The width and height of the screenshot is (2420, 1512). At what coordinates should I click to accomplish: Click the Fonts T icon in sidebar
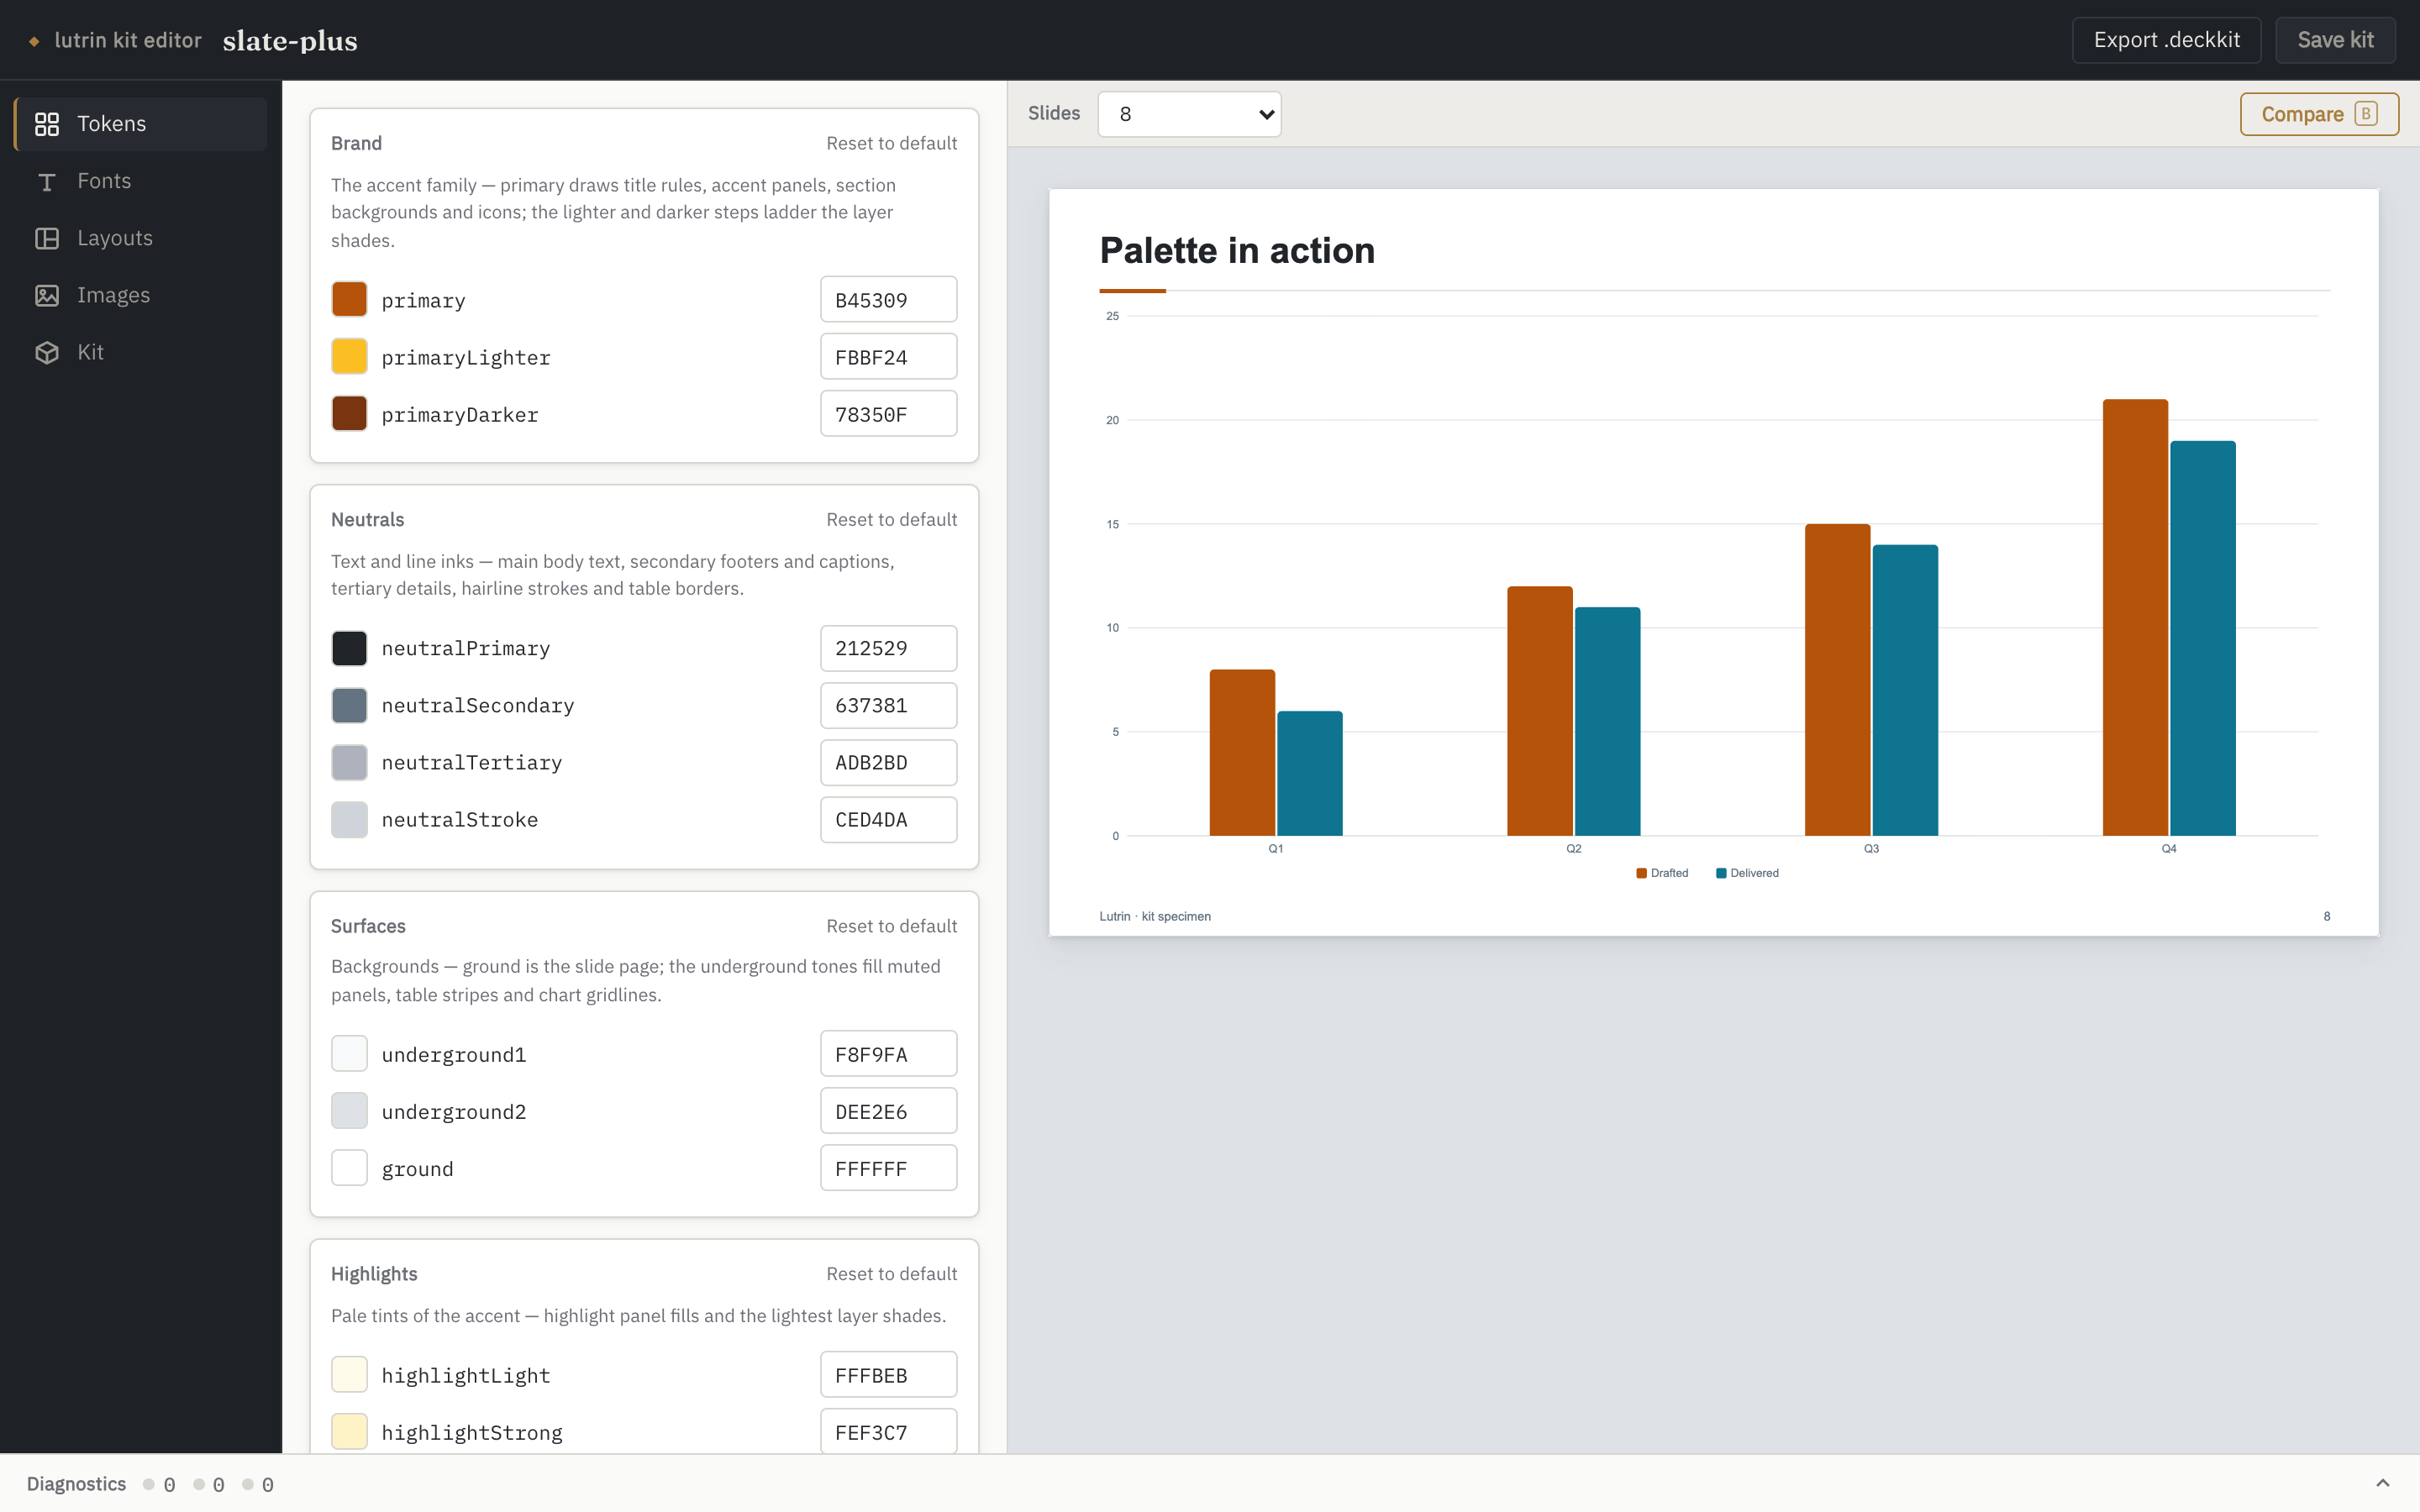coord(47,181)
